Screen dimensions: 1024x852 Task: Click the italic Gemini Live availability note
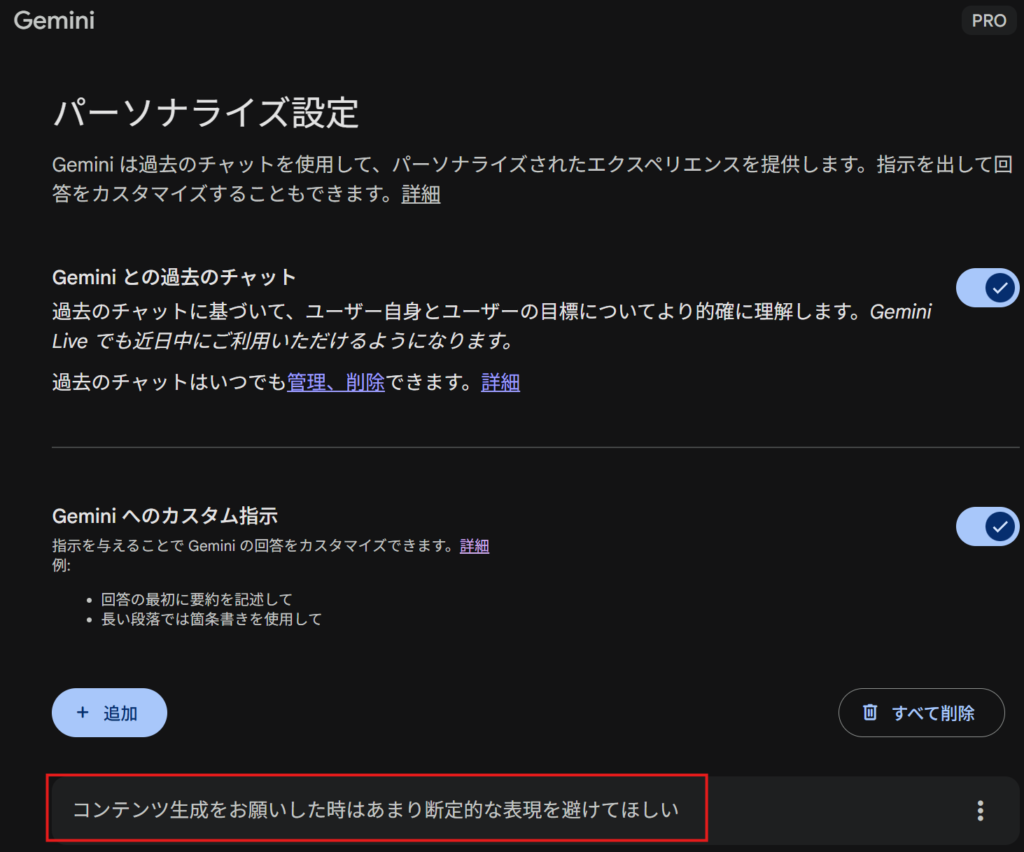point(282,341)
